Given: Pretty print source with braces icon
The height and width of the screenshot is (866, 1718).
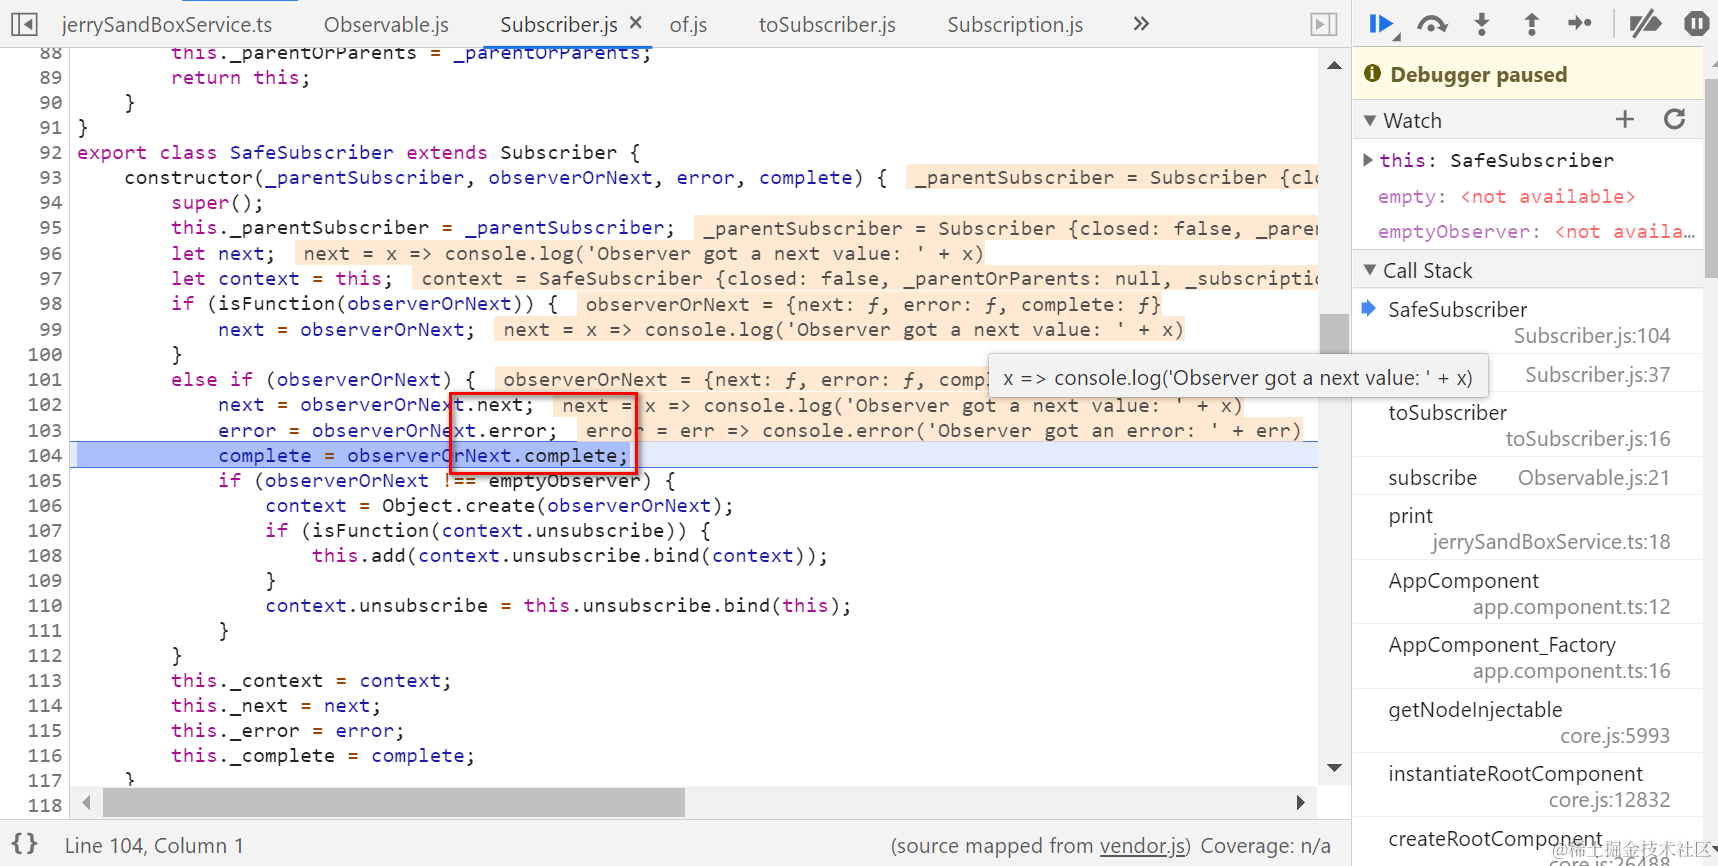Looking at the screenshot, I should (25, 844).
